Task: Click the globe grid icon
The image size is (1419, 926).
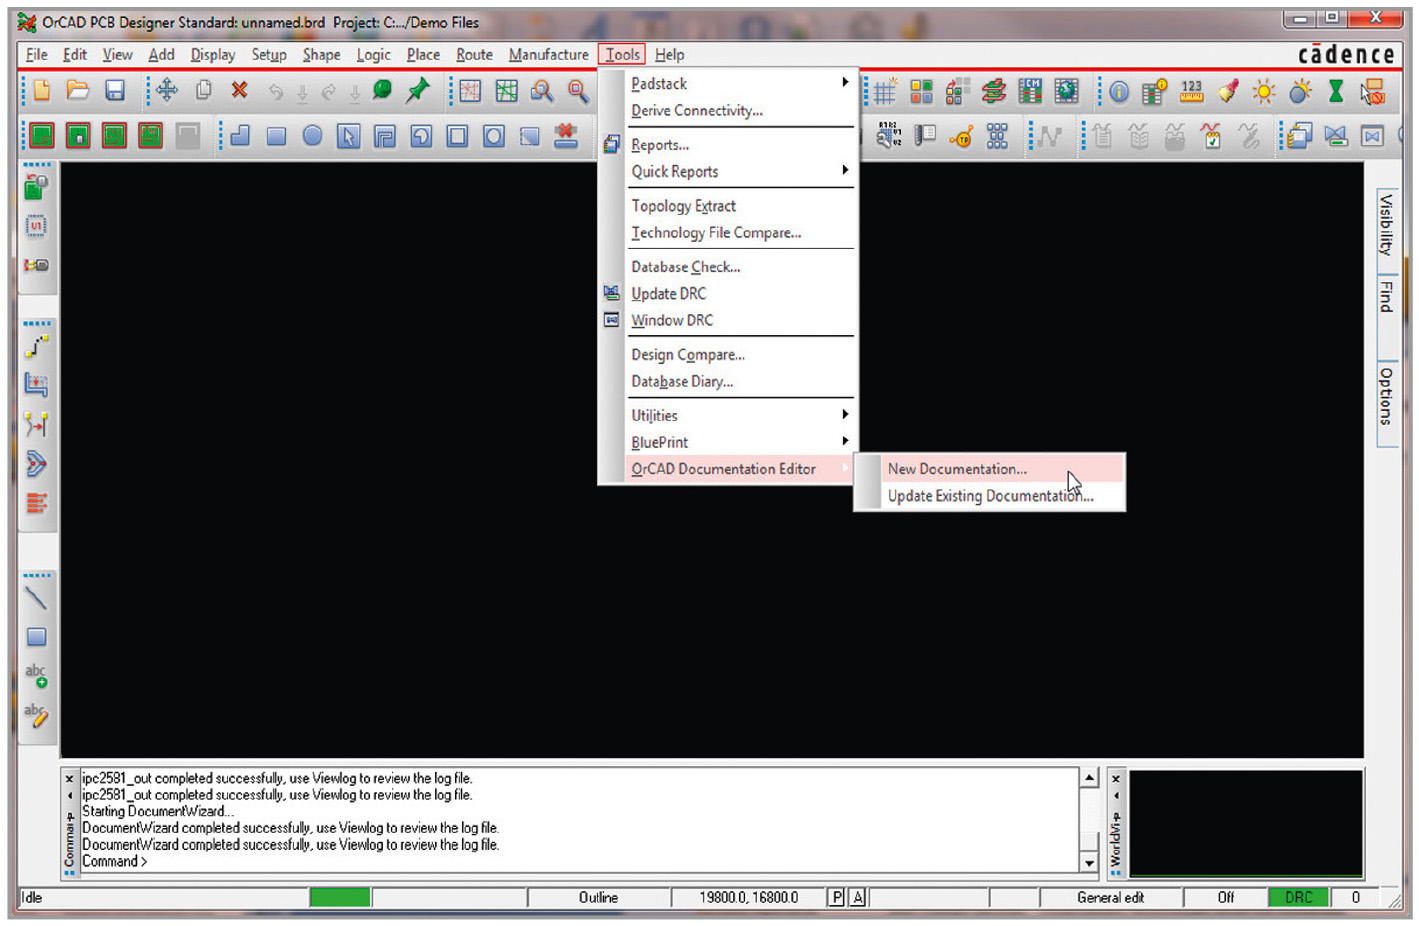Action: click(x=1067, y=92)
